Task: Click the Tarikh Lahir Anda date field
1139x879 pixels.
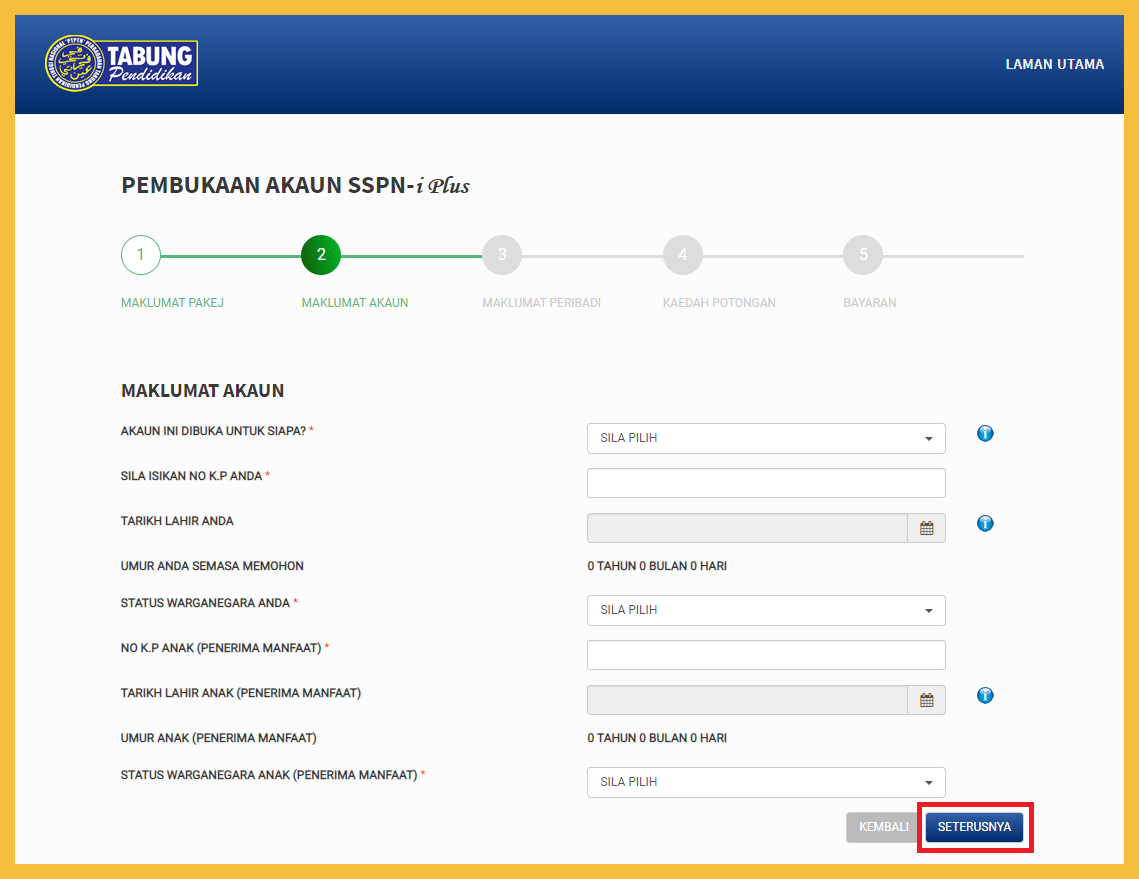Action: pyautogui.click(x=747, y=528)
